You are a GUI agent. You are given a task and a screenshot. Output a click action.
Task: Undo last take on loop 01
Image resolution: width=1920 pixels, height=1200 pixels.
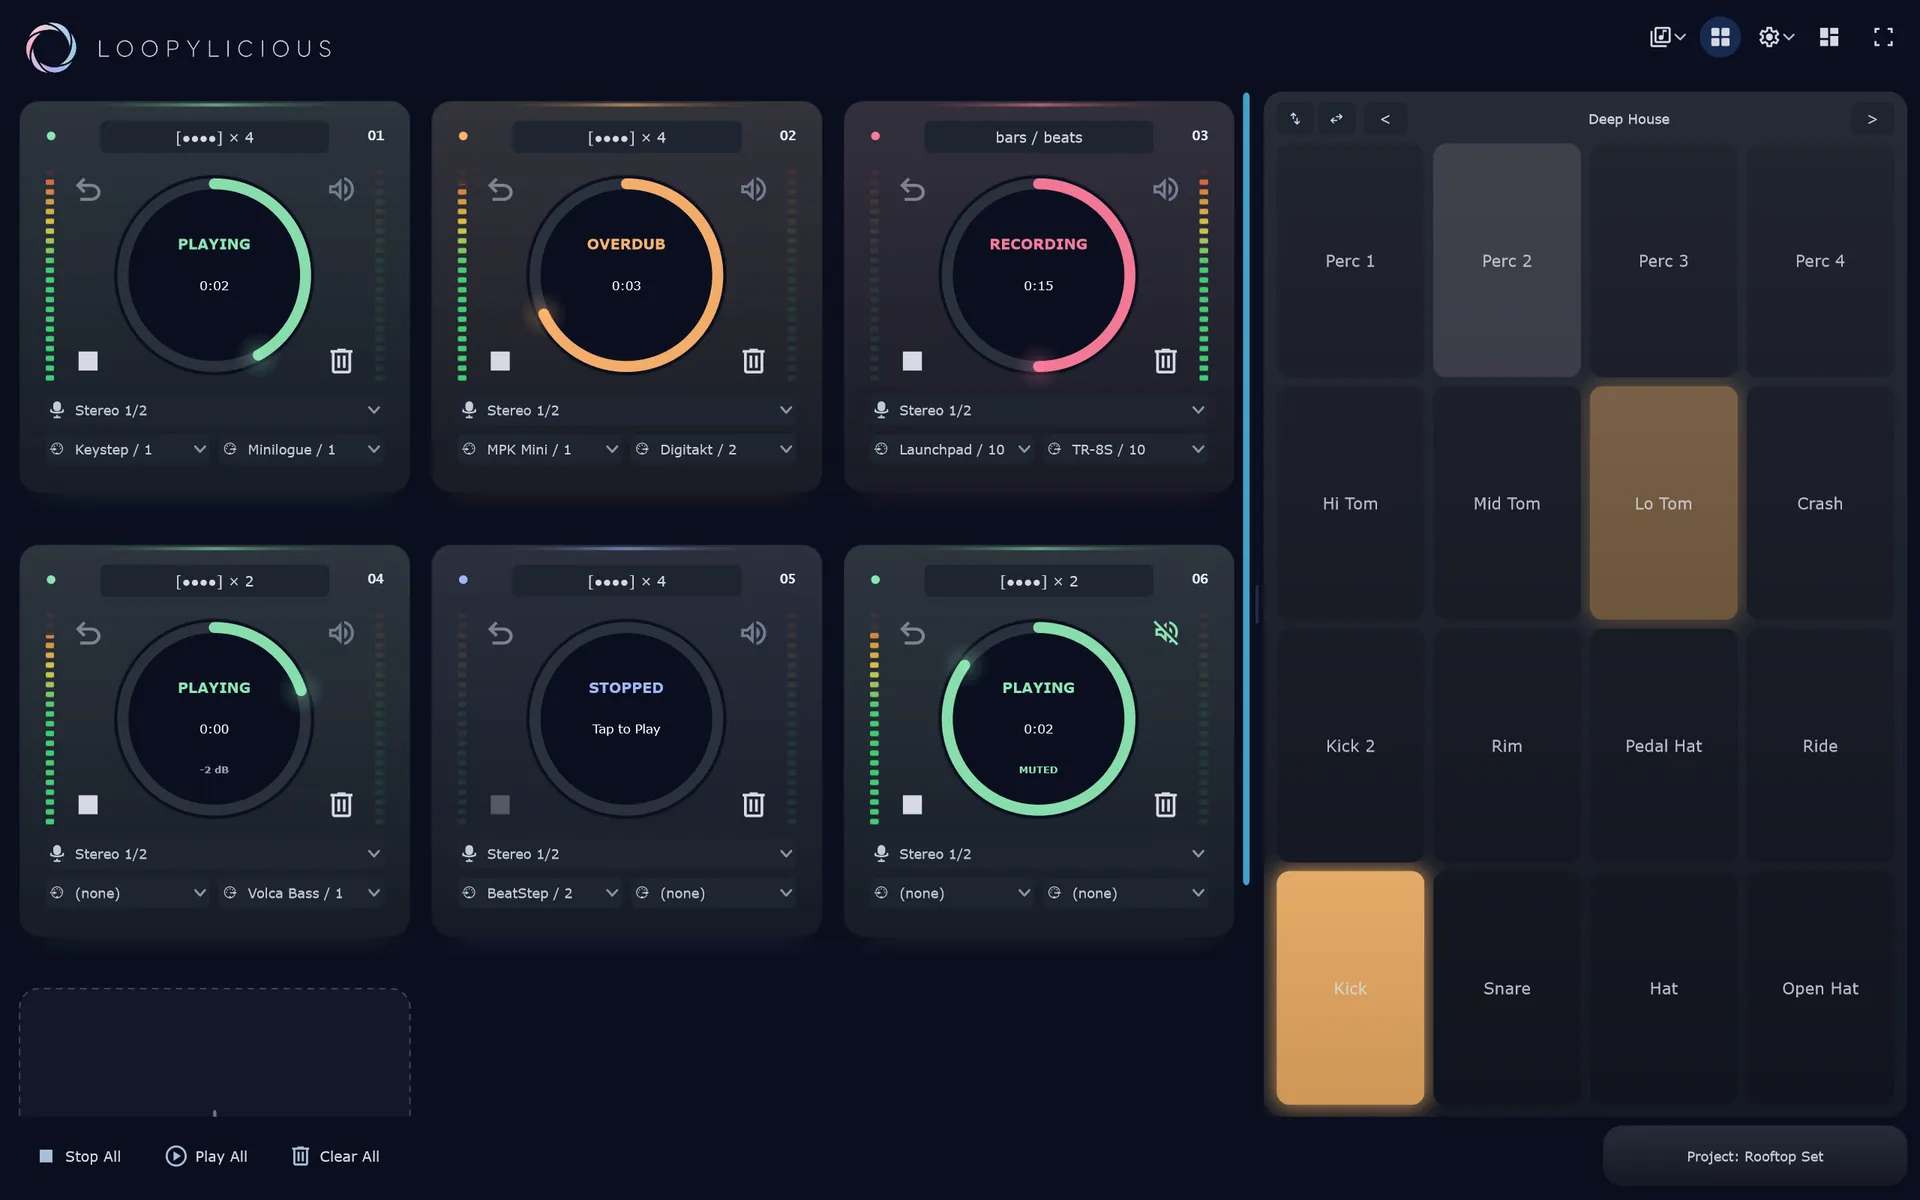tap(88, 189)
